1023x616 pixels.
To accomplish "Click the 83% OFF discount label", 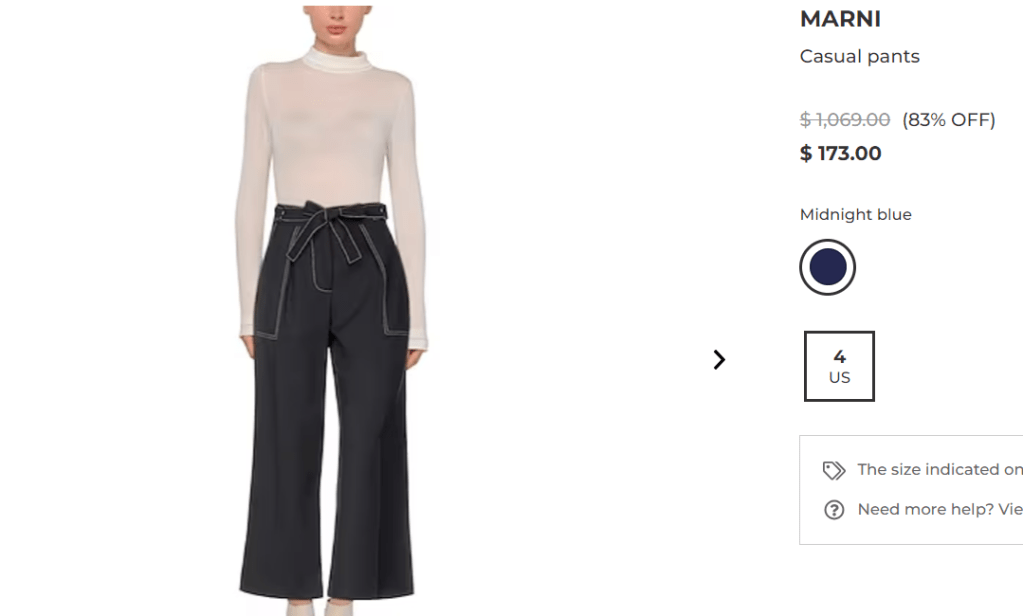I will [x=949, y=120].
